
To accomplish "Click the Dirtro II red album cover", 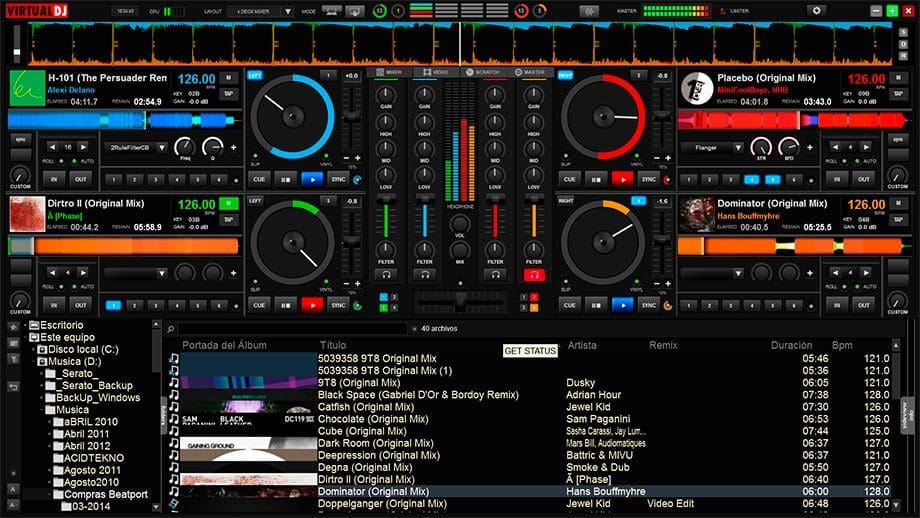I will 27,214.
